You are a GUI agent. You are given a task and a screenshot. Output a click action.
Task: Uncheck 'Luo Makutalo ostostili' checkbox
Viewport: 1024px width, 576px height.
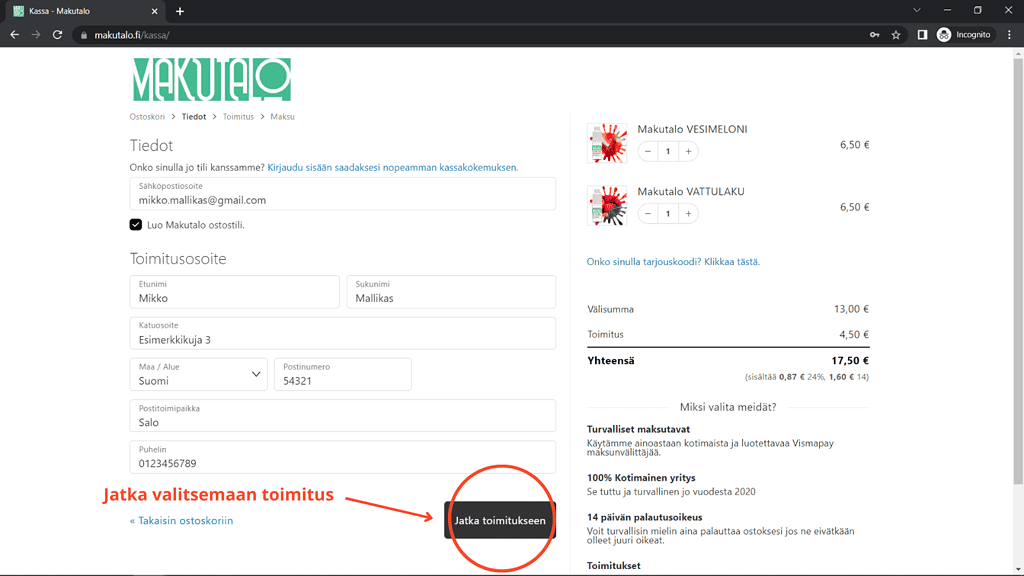[136, 225]
